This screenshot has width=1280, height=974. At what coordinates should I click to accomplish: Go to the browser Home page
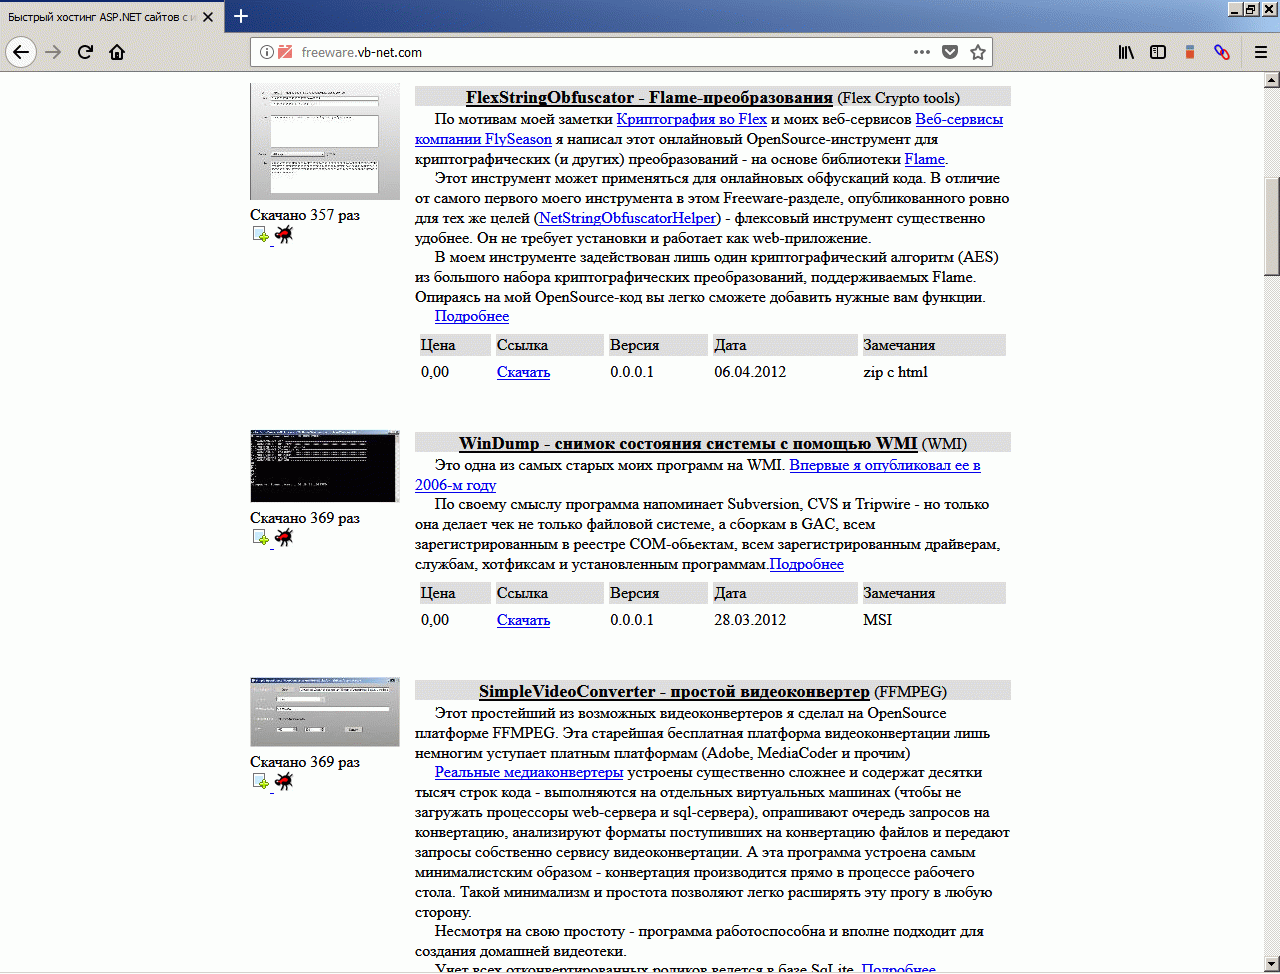117,52
